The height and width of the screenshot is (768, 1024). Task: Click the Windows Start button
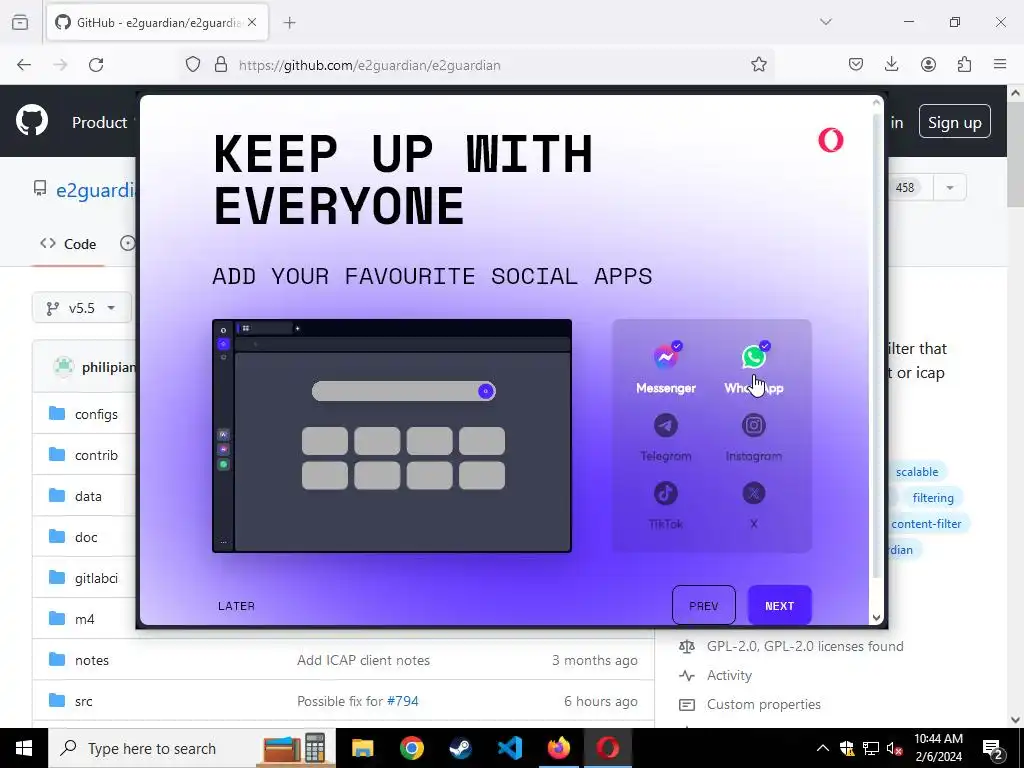pos(24,748)
